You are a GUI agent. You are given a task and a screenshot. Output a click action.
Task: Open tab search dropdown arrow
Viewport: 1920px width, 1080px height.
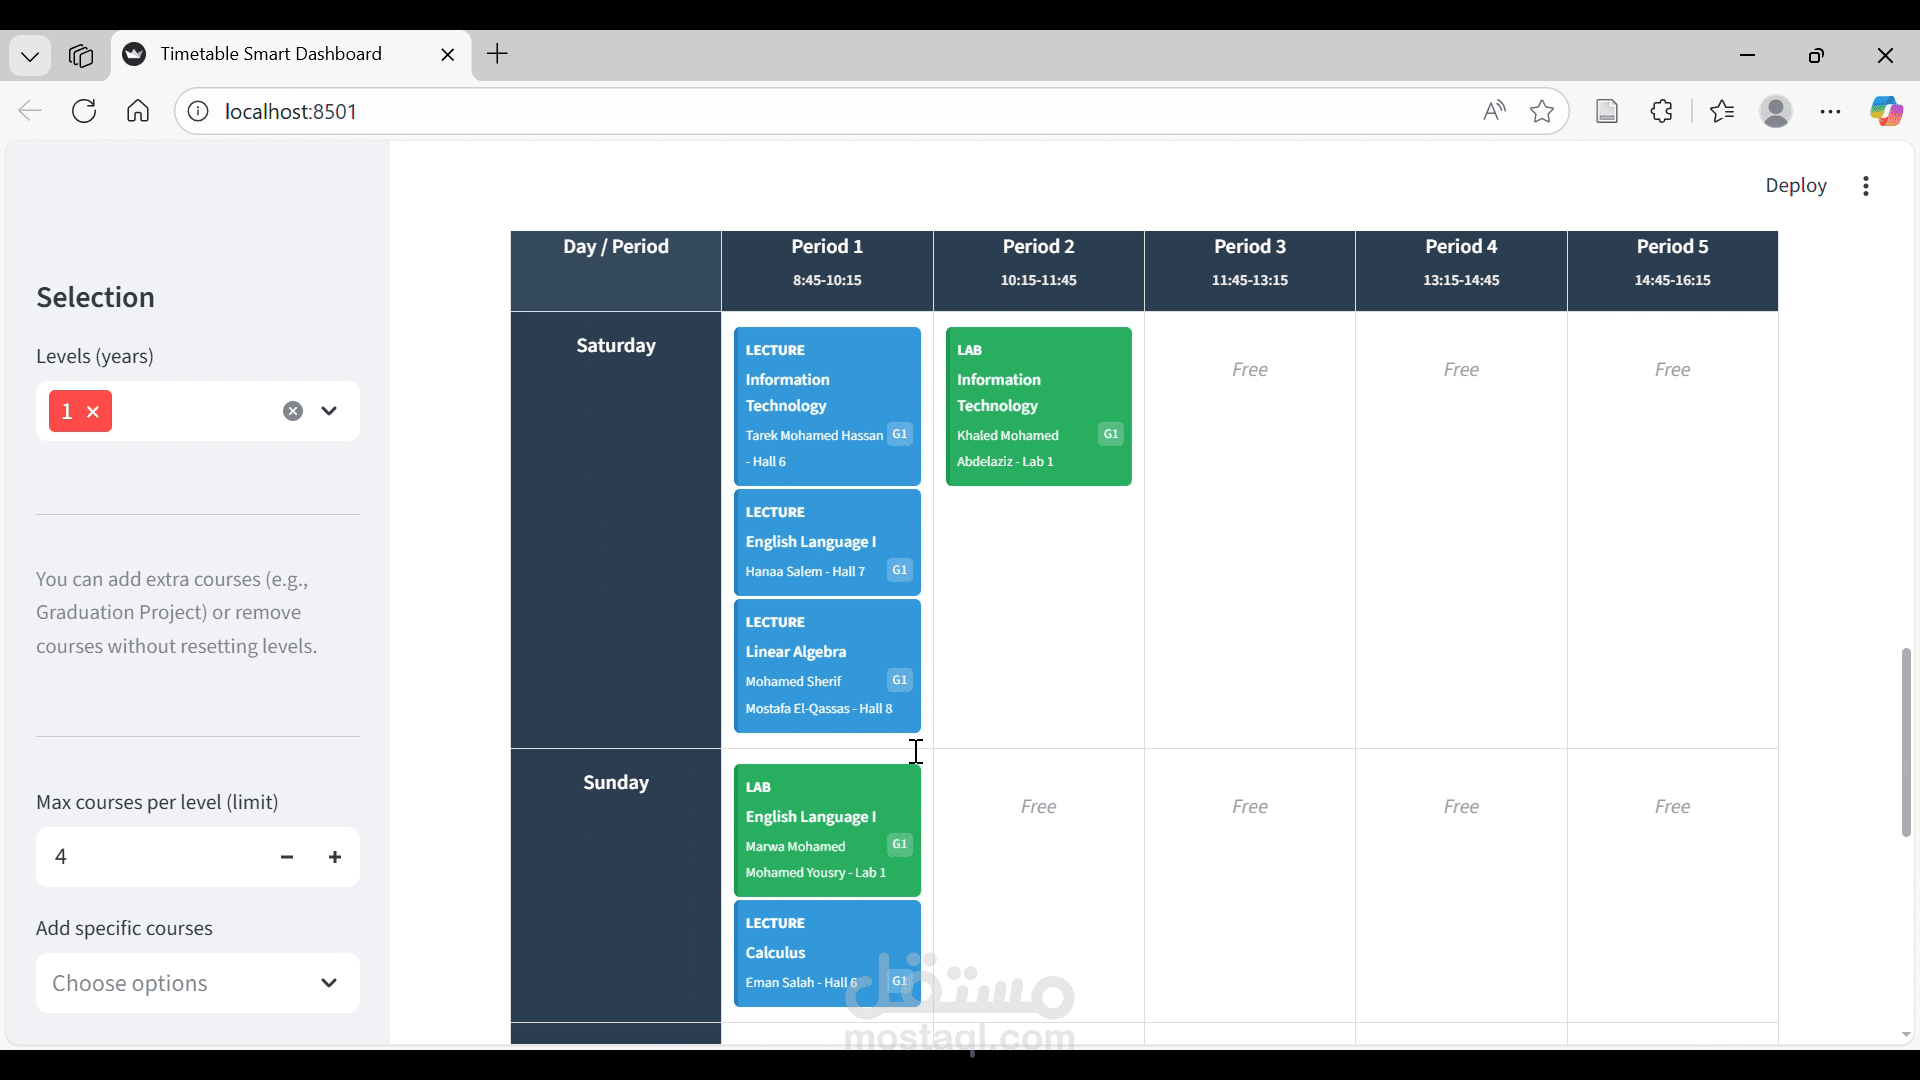click(x=30, y=55)
